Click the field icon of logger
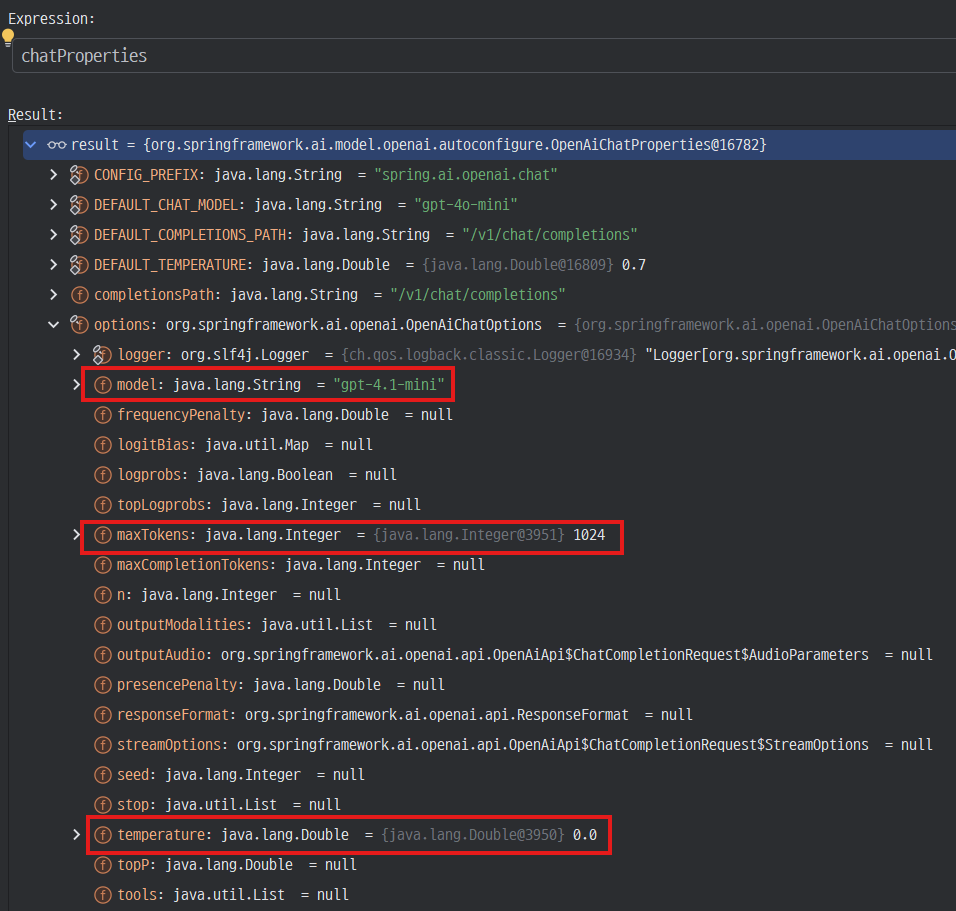Viewport: 956px width, 911px height. (x=102, y=354)
